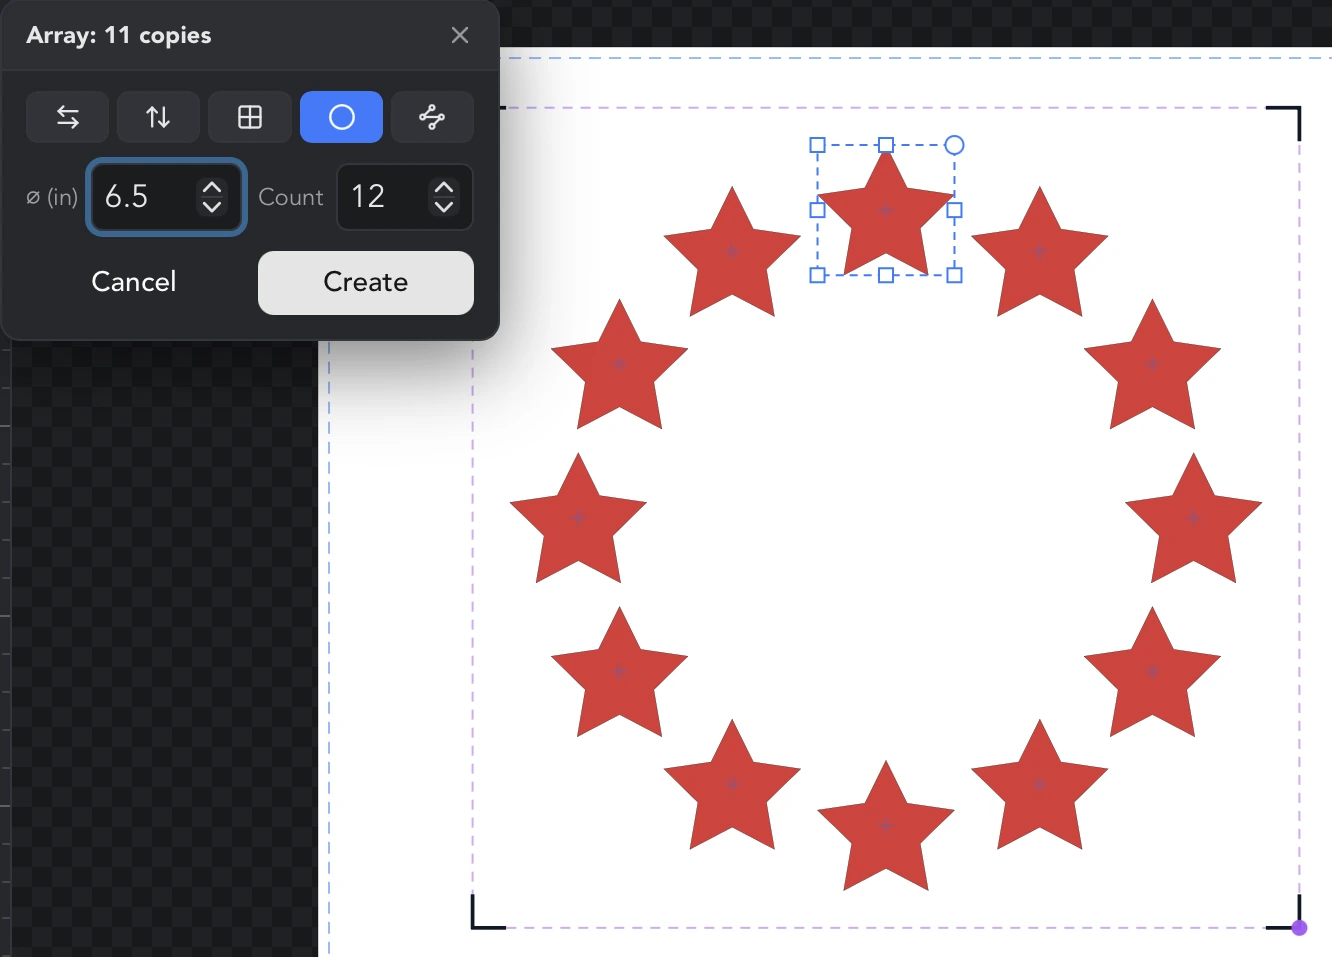Click the circular rotate handle on selected star

tap(955, 145)
